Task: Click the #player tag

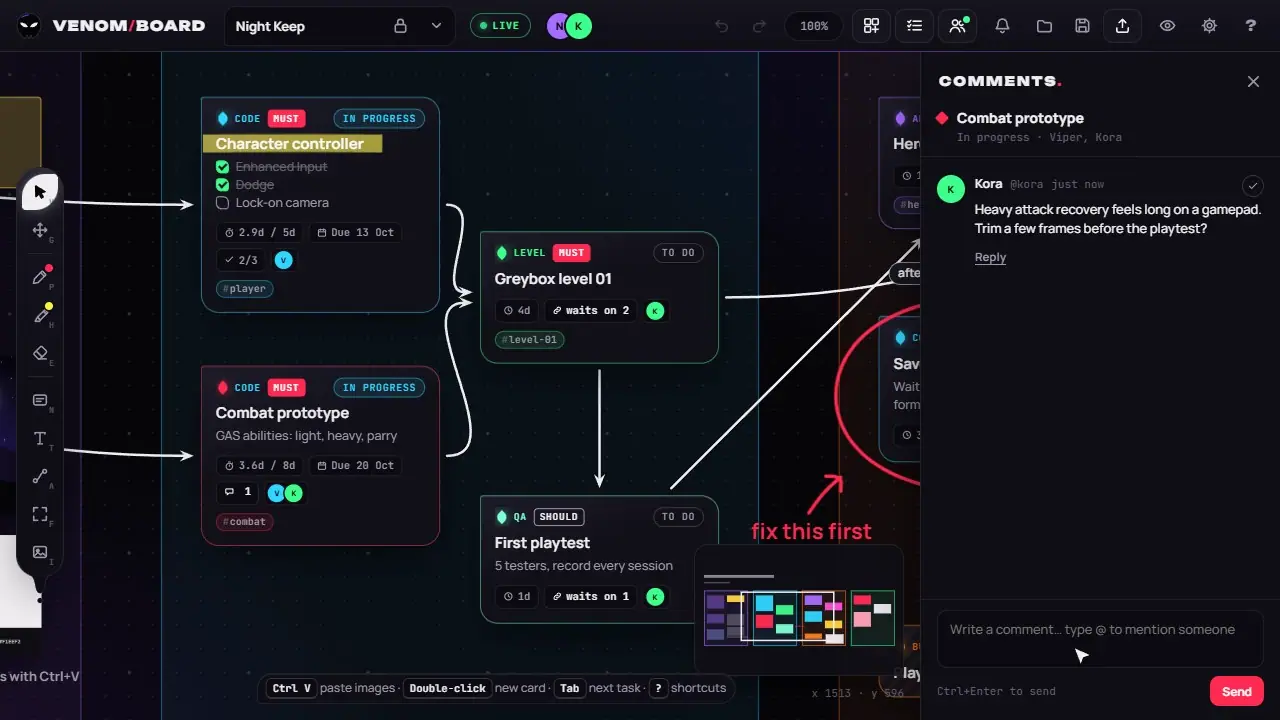Action: pos(245,289)
